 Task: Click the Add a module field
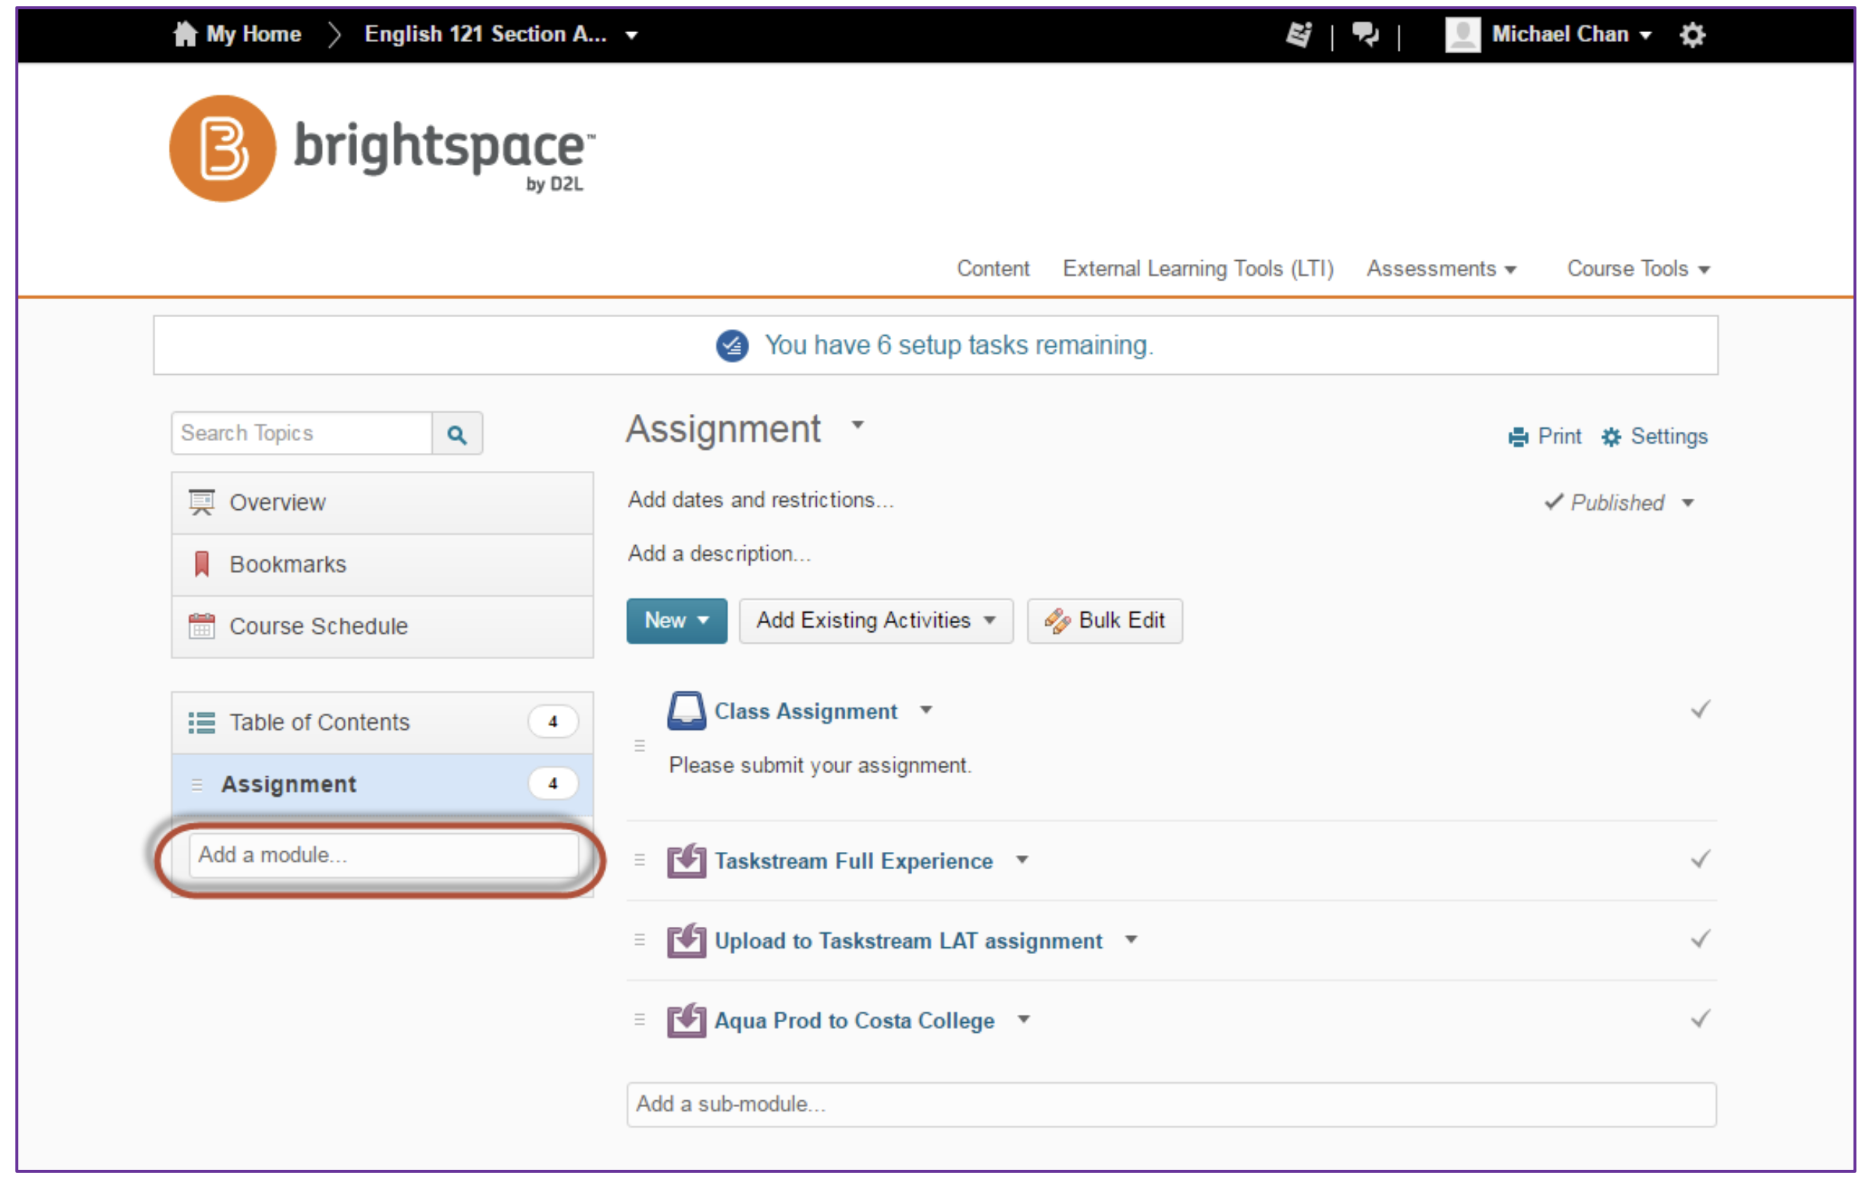pos(384,856)
